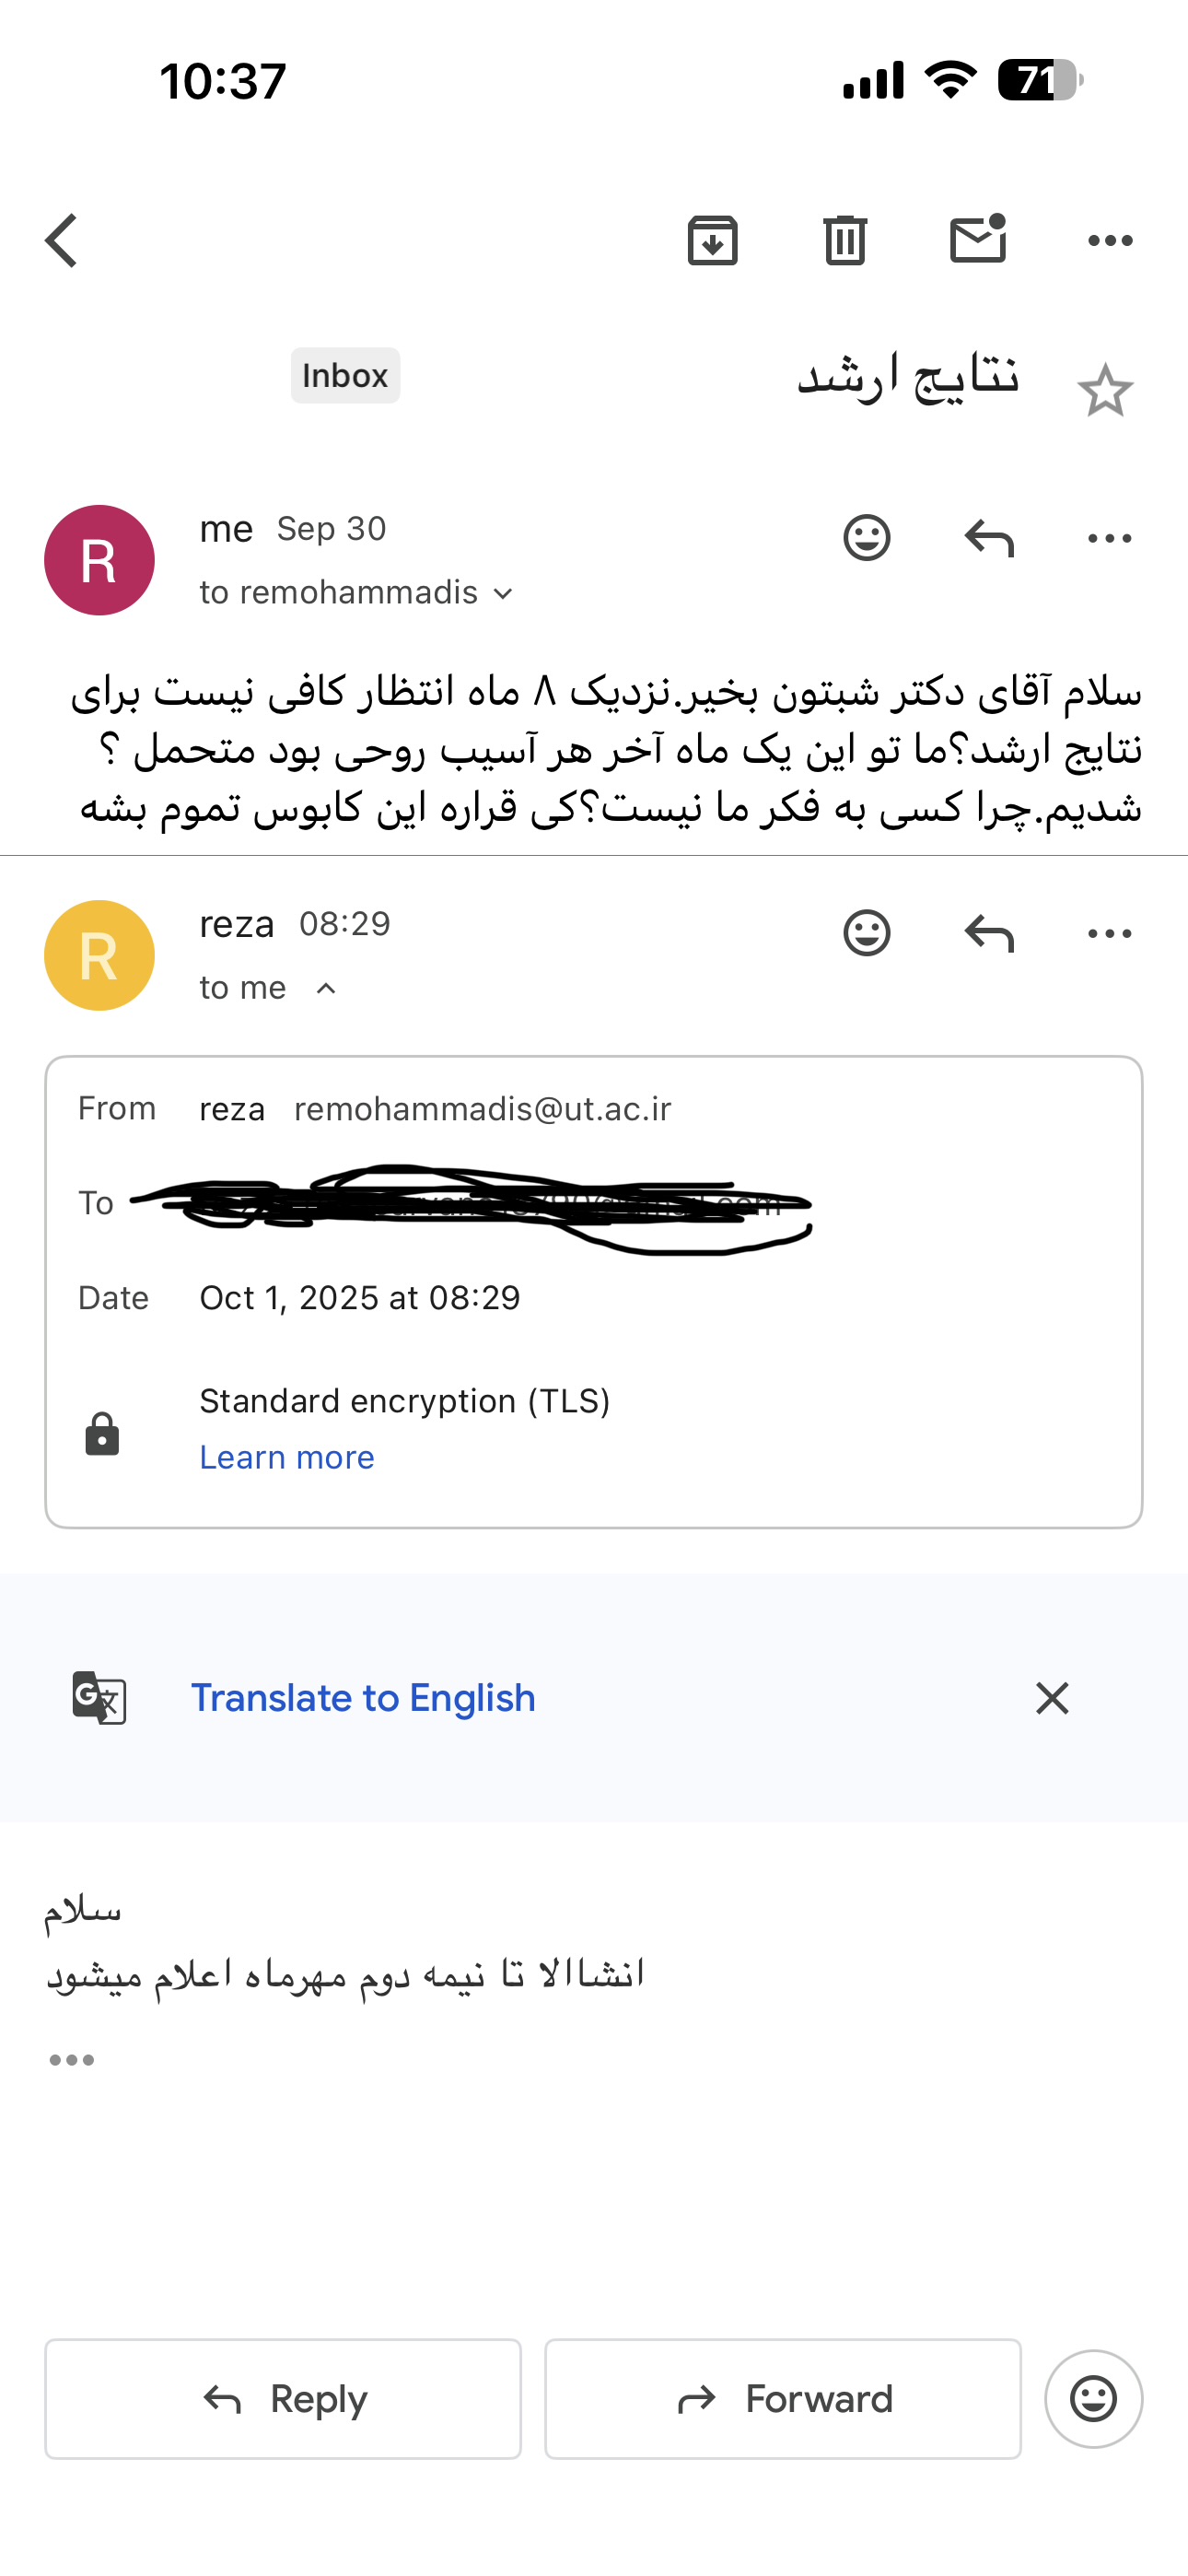Star this email thread
This screenshot has width=1188, height=2576.
[1105, 391]
